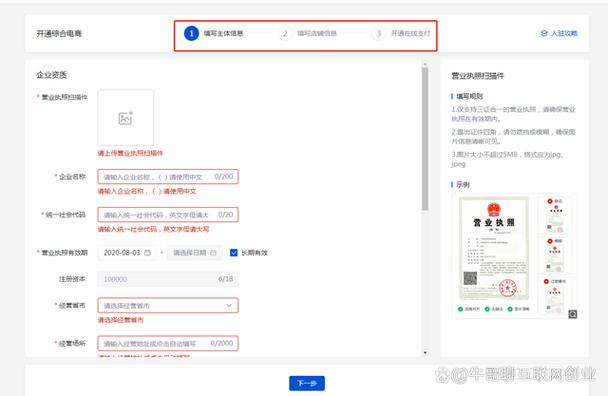This screenshot has width=608, height=396.
Task: Open the 请选择日期 end date picker
Action: [x=195, y=253]
